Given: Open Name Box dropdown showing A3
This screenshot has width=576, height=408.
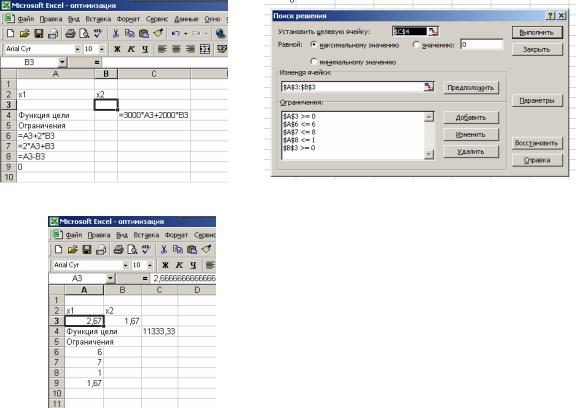Looking at the screenshot, I should coord(110,278).
